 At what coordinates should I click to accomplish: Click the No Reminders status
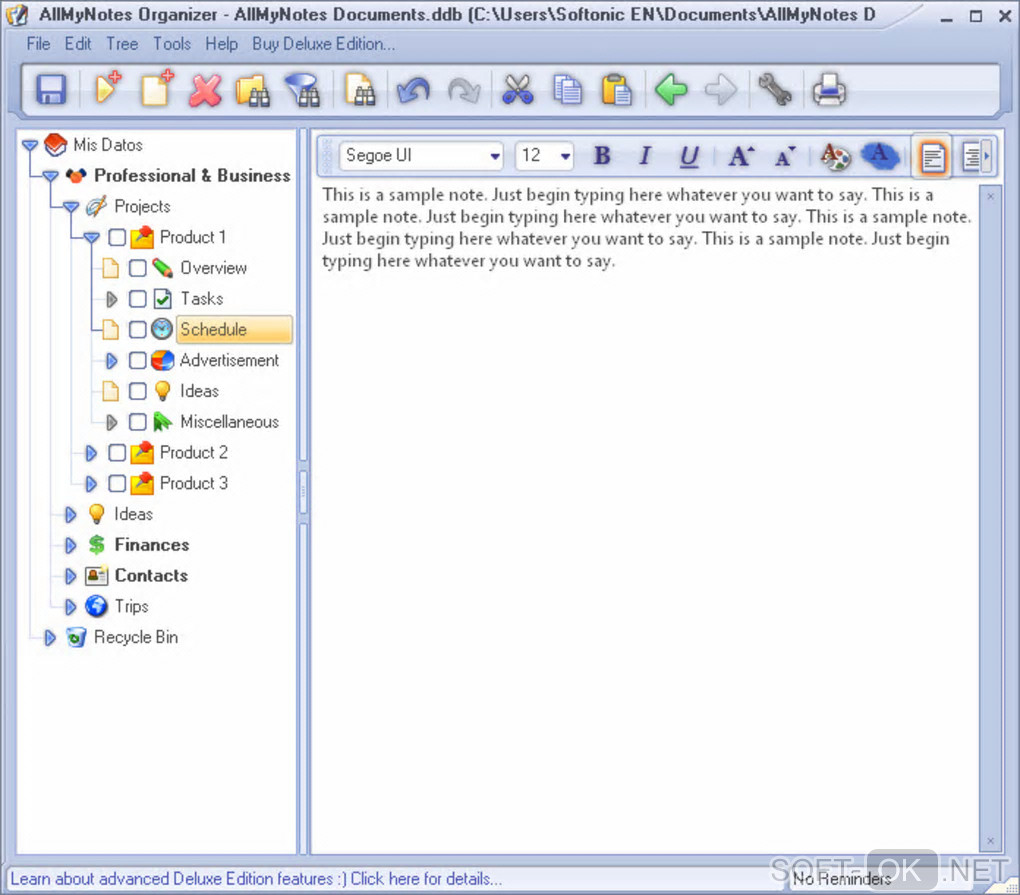tap(842, 879)
